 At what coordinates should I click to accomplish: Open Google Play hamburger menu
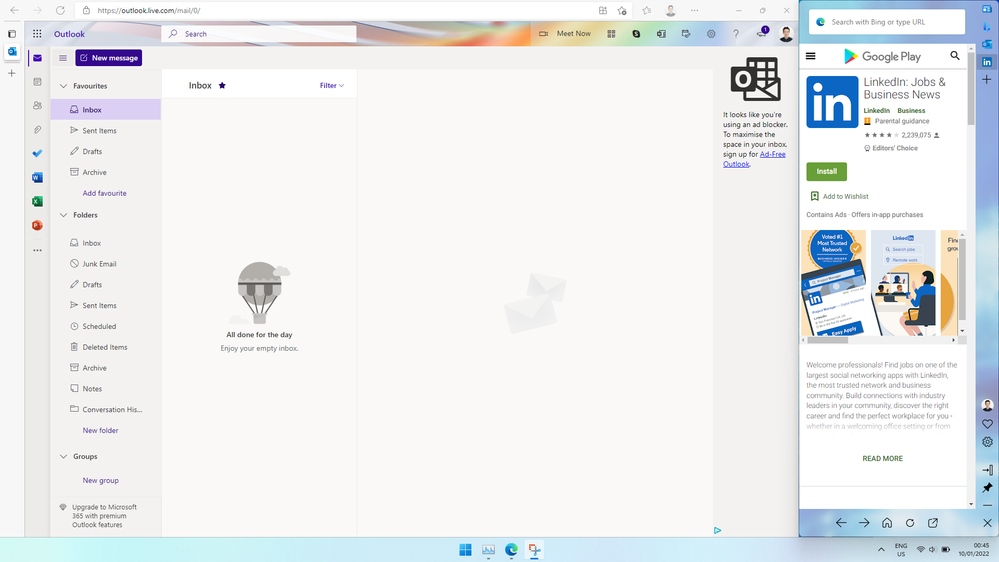click(x=810, y=56)
